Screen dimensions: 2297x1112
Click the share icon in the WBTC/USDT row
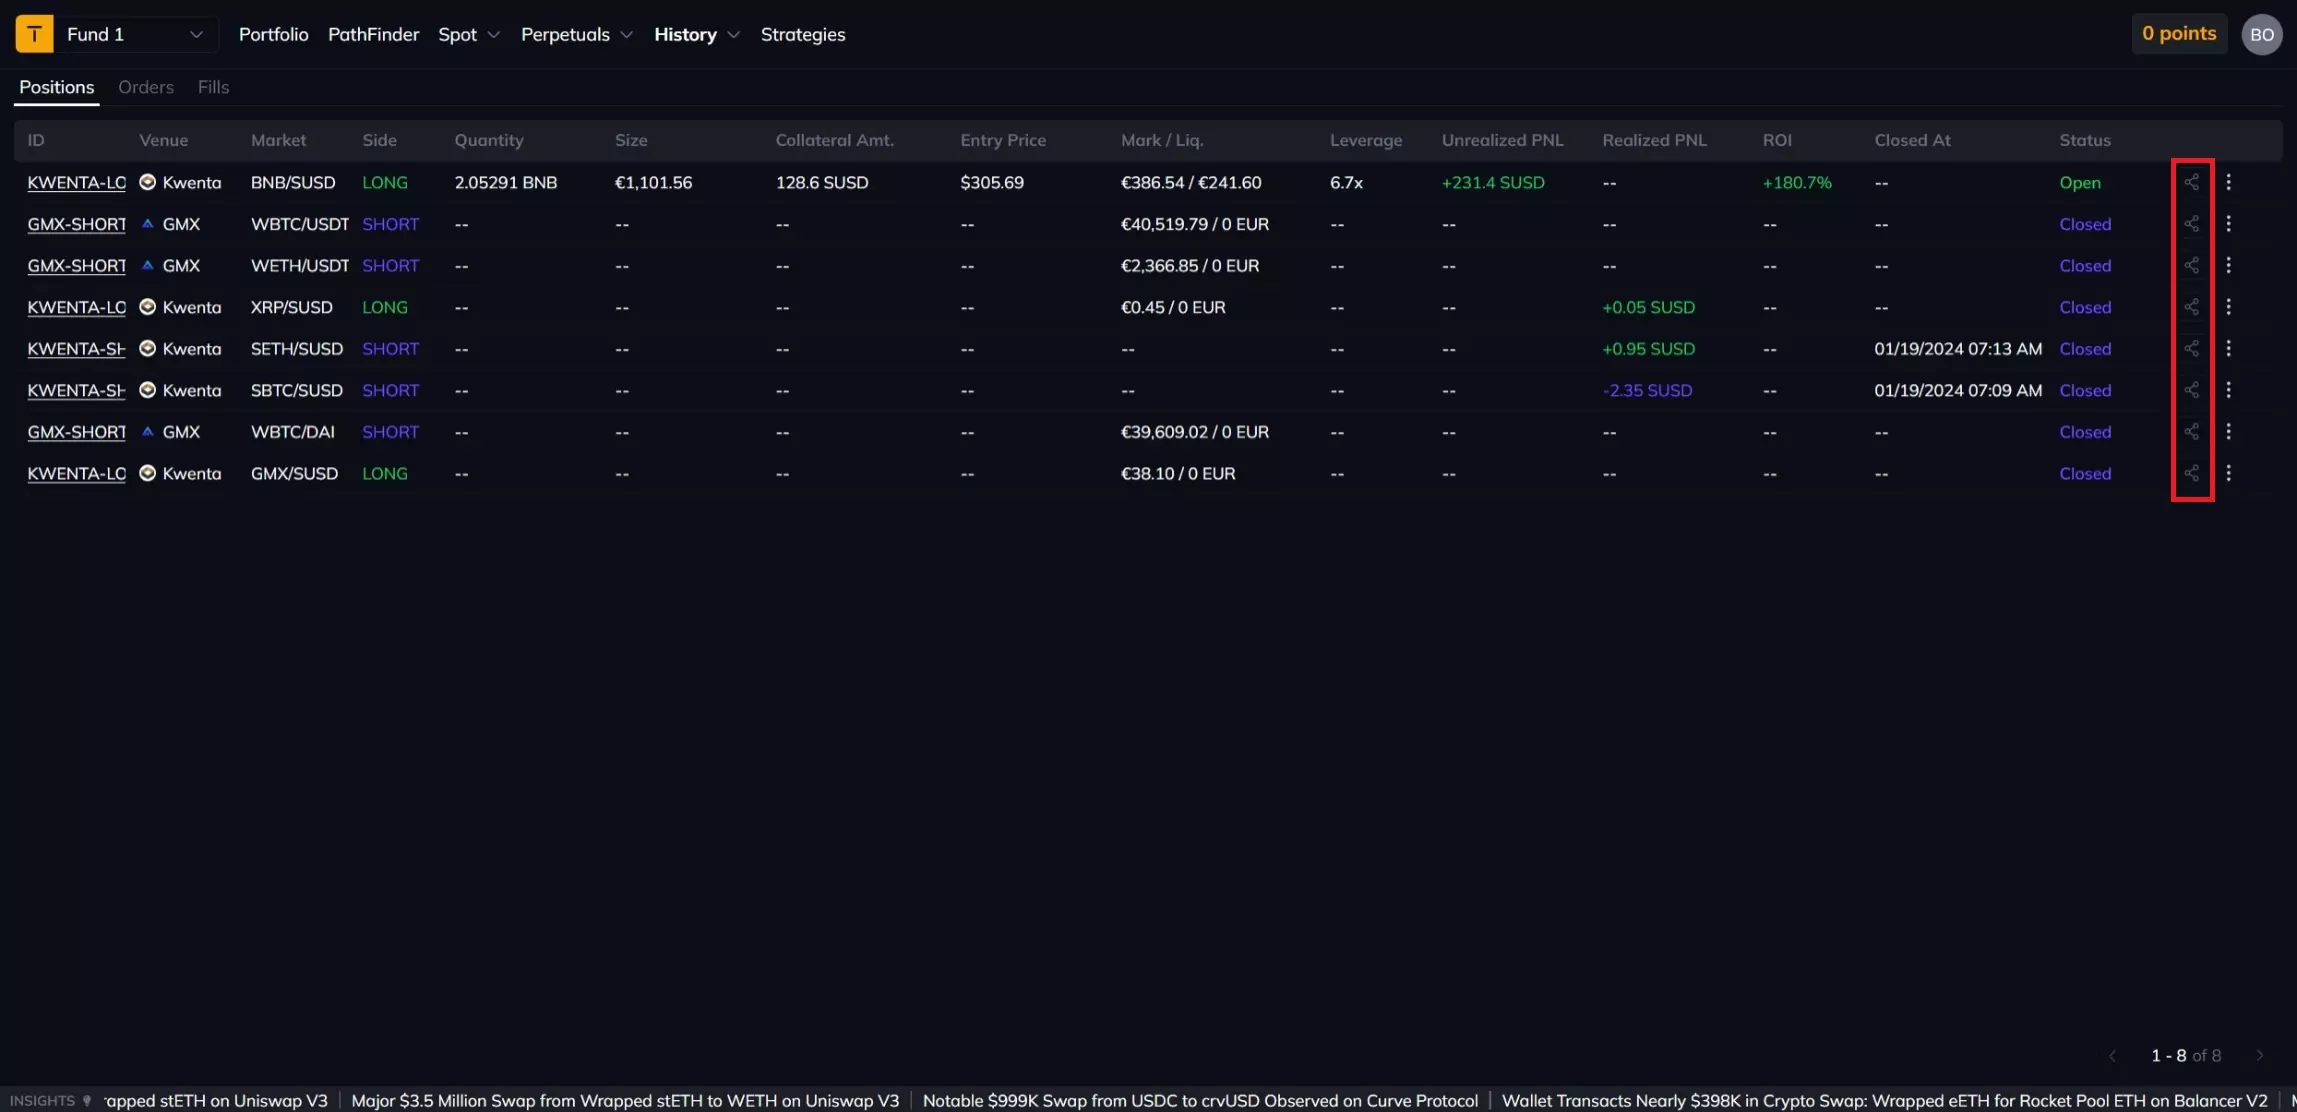pos(2191,224)
